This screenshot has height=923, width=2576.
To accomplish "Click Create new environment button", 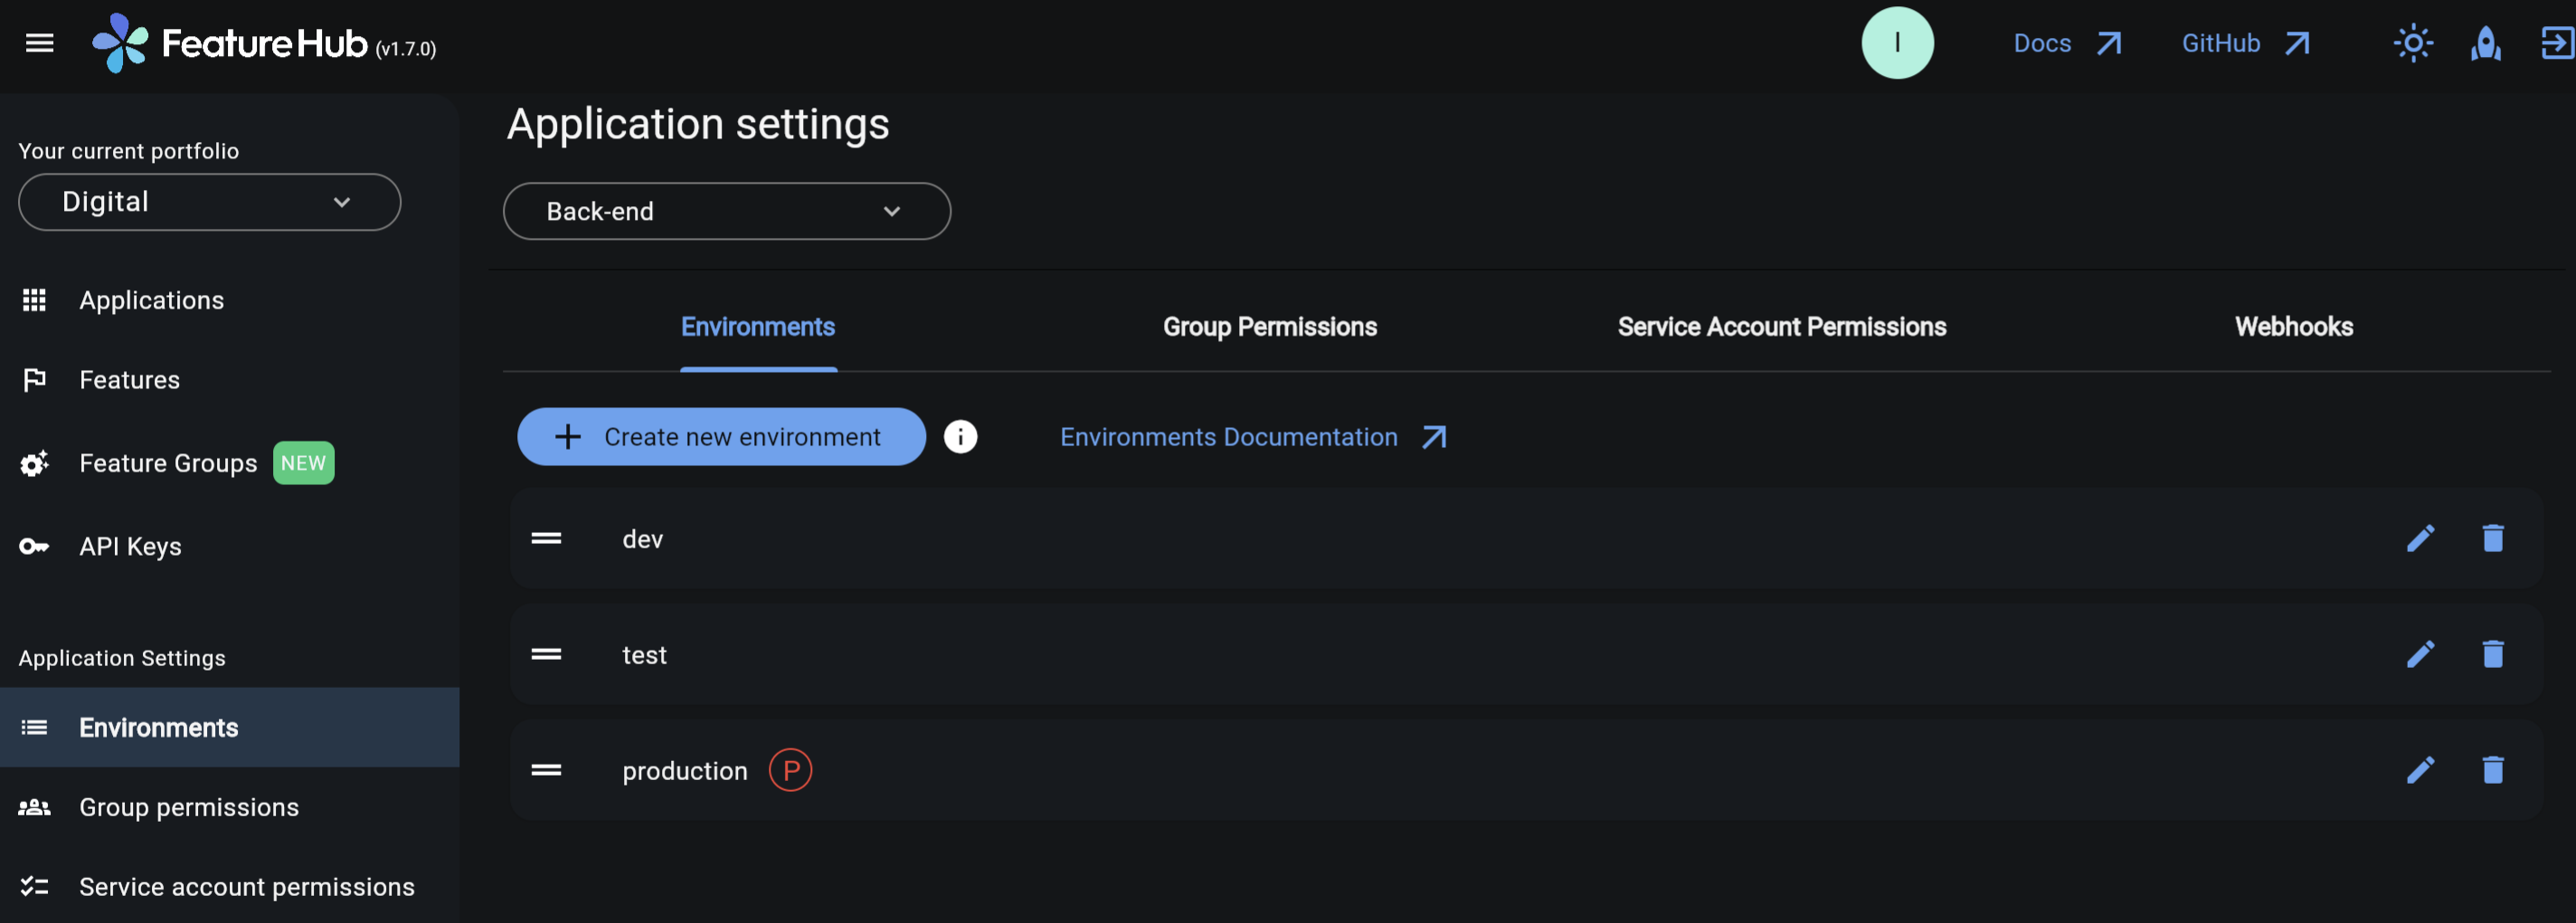I will tap(721, 437).
